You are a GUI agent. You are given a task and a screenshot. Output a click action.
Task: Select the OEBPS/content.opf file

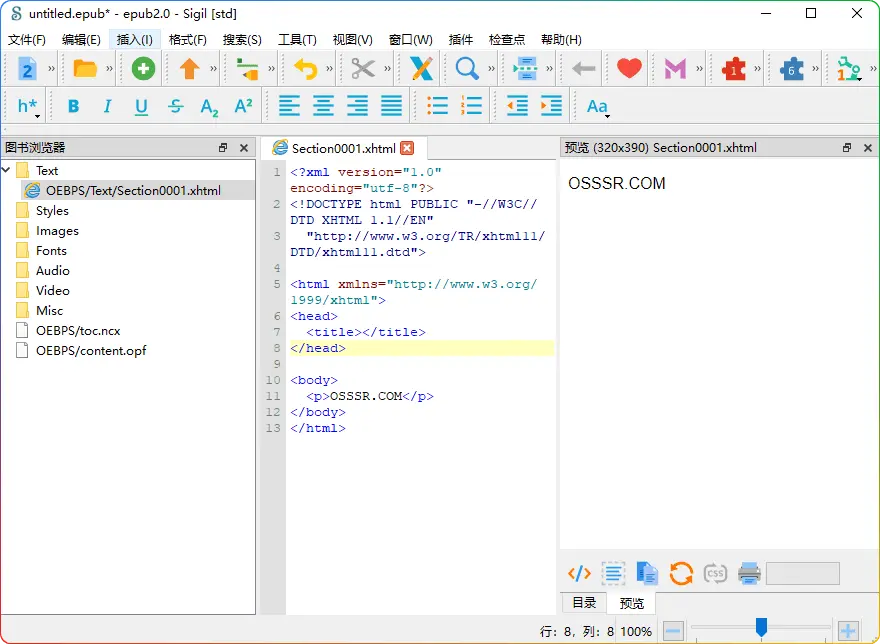[91, 350]
